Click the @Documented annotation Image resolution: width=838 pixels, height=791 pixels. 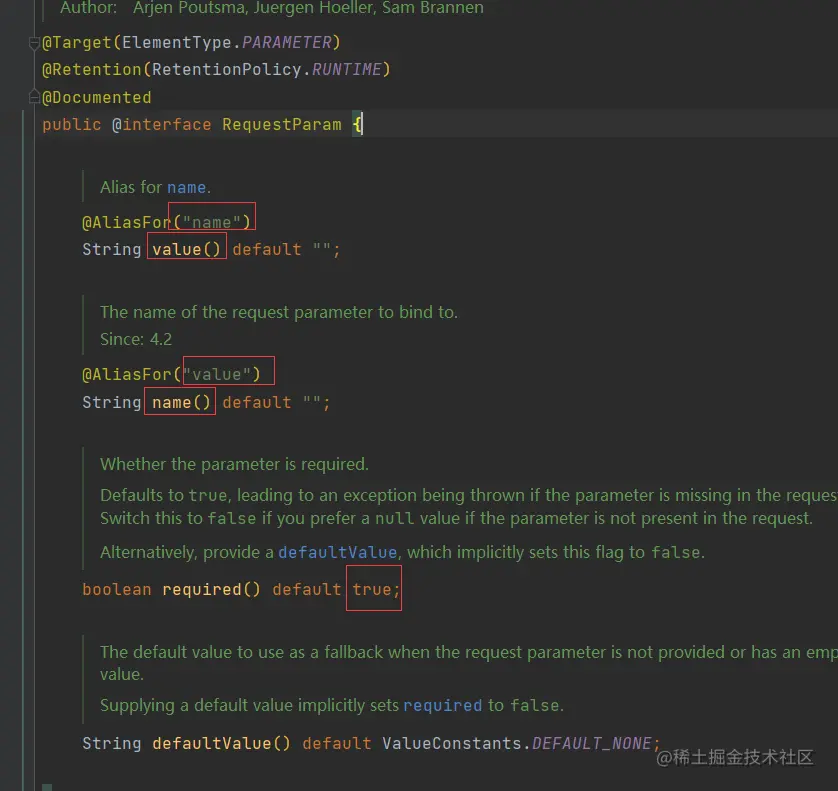tap(97, 98)
